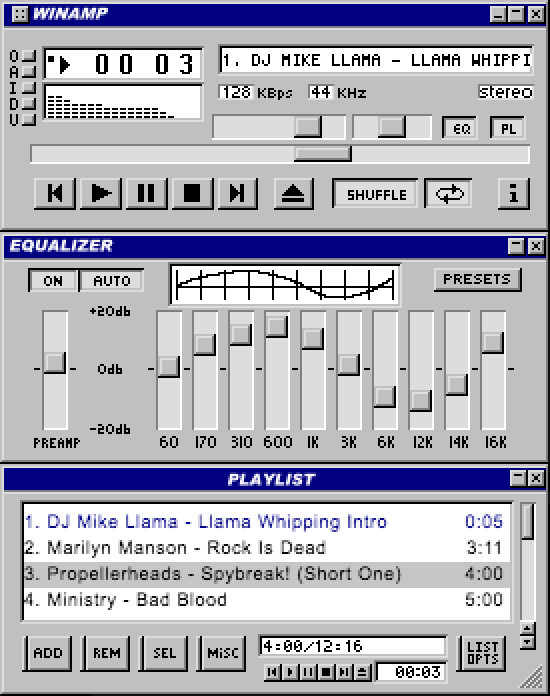This screenshot has height=696, width=550.
Task: Click the 16K equalizer band slider
Action: [x=493, y=343]
